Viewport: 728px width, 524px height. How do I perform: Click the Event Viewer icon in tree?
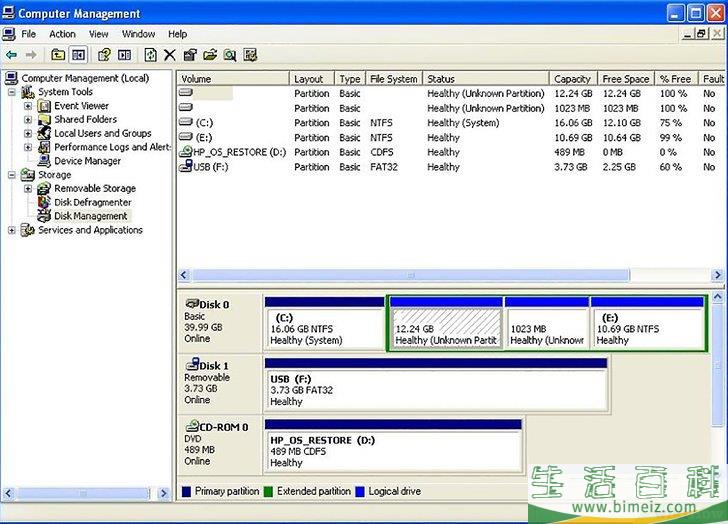[44, 106]
